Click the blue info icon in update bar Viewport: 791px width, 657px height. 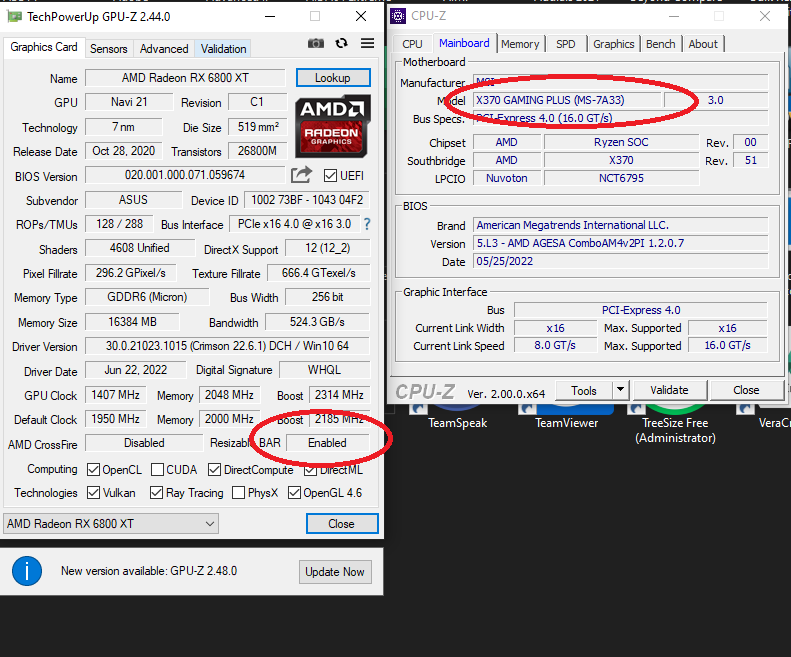[x=27, y=571]
